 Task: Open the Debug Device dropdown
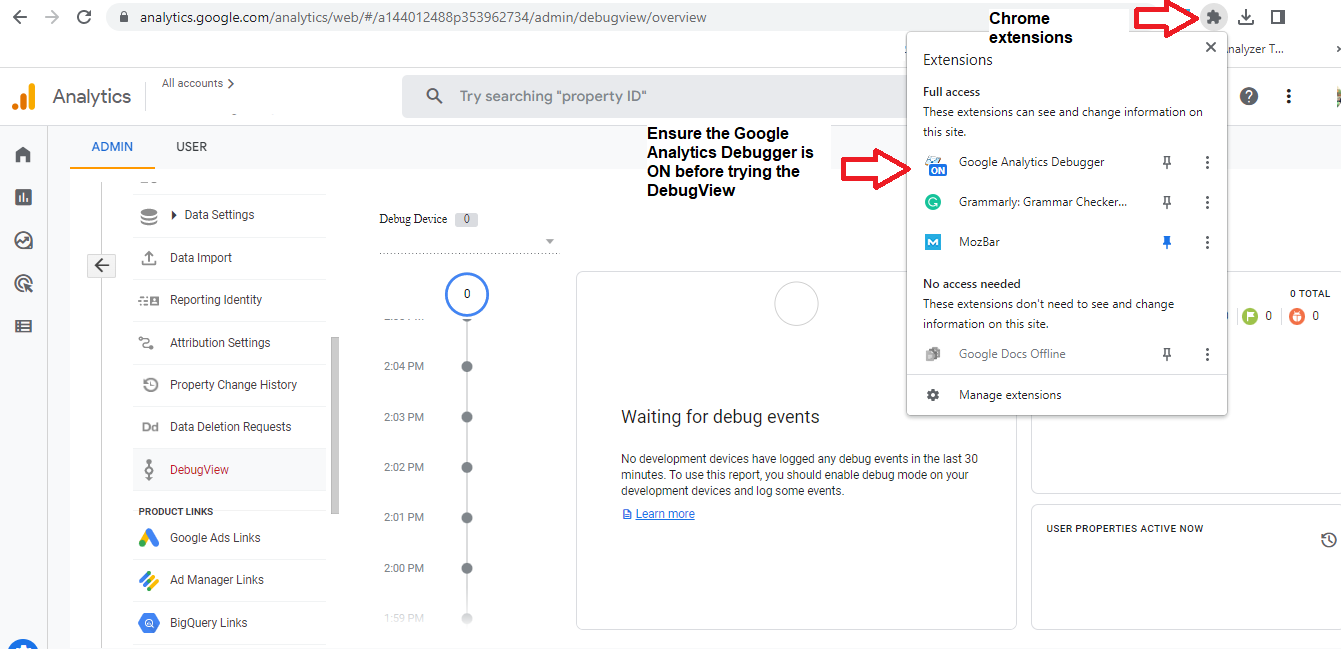tap(468, 241)
